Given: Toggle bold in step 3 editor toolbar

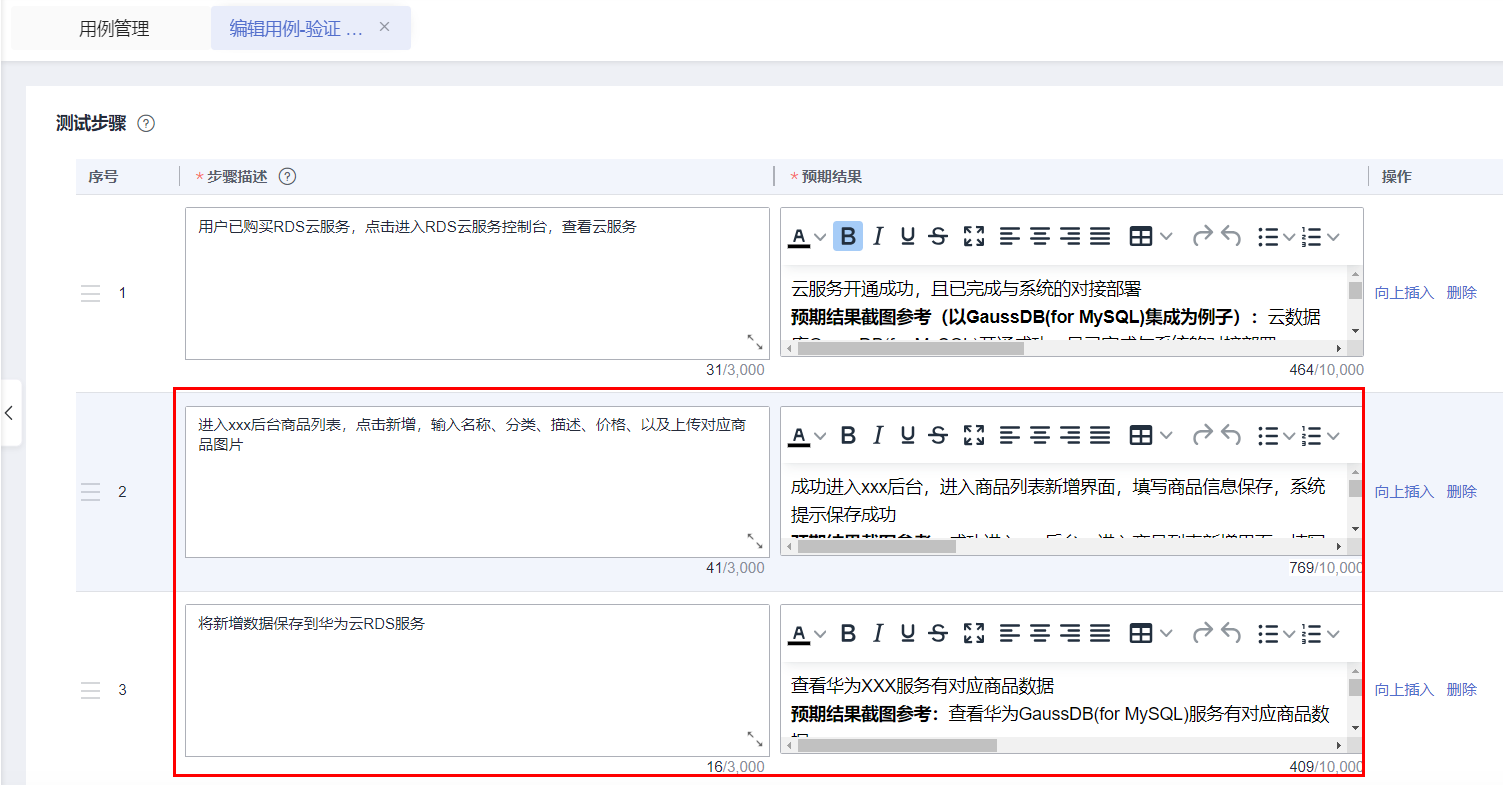Looking at the screenshot, I should pyautogui.click(x=848, y=633).
